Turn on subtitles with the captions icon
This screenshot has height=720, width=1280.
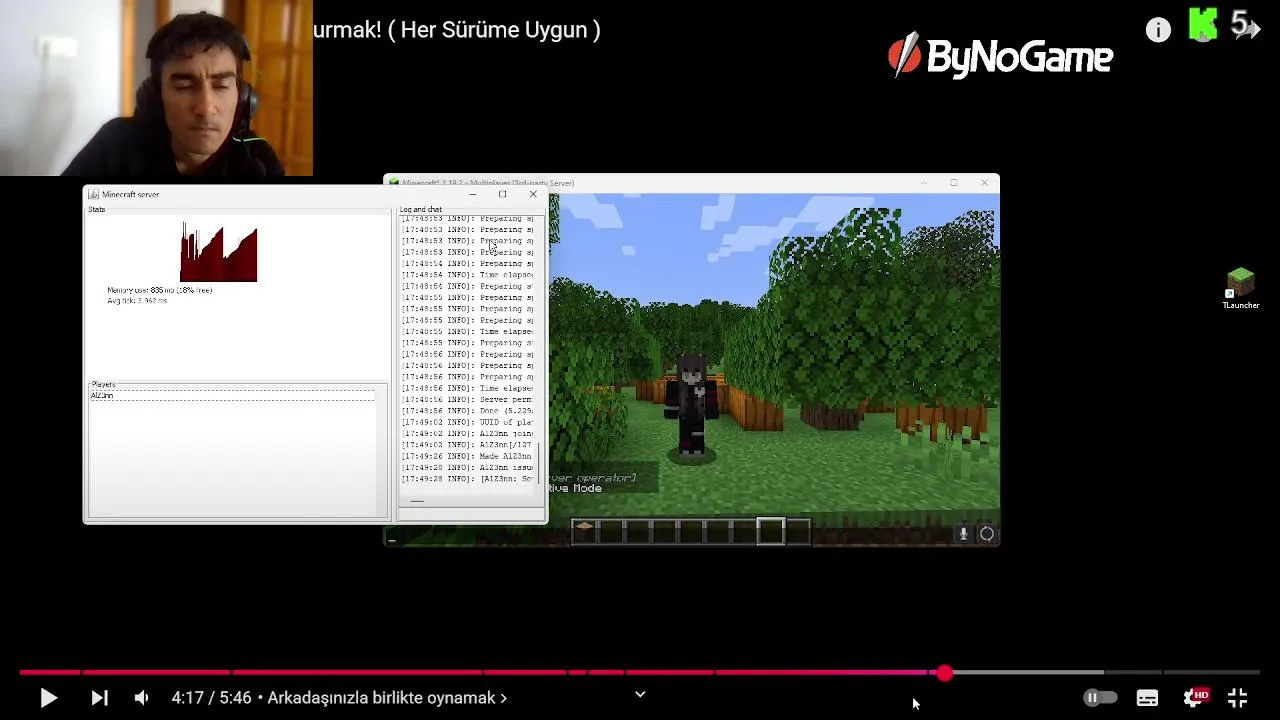coord(1147,698)
